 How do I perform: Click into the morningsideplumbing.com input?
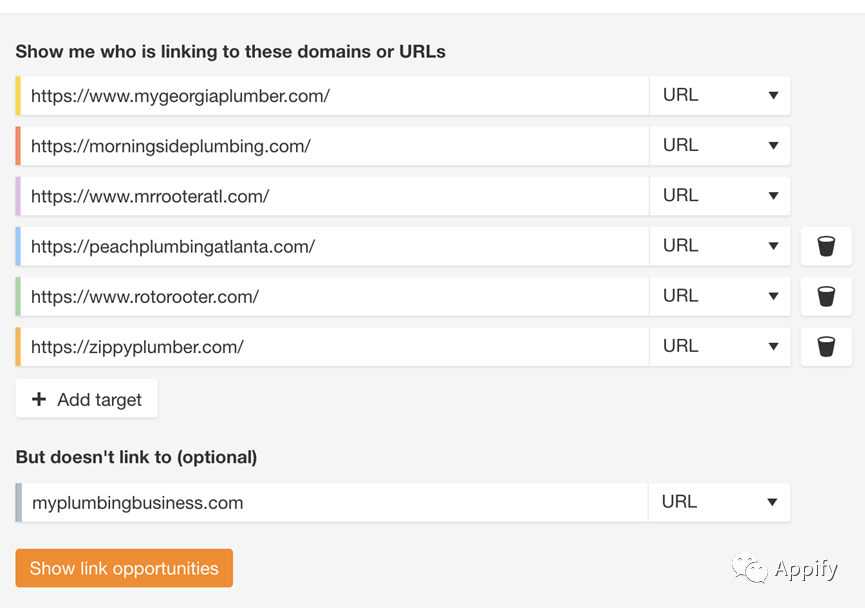point(332,146)
